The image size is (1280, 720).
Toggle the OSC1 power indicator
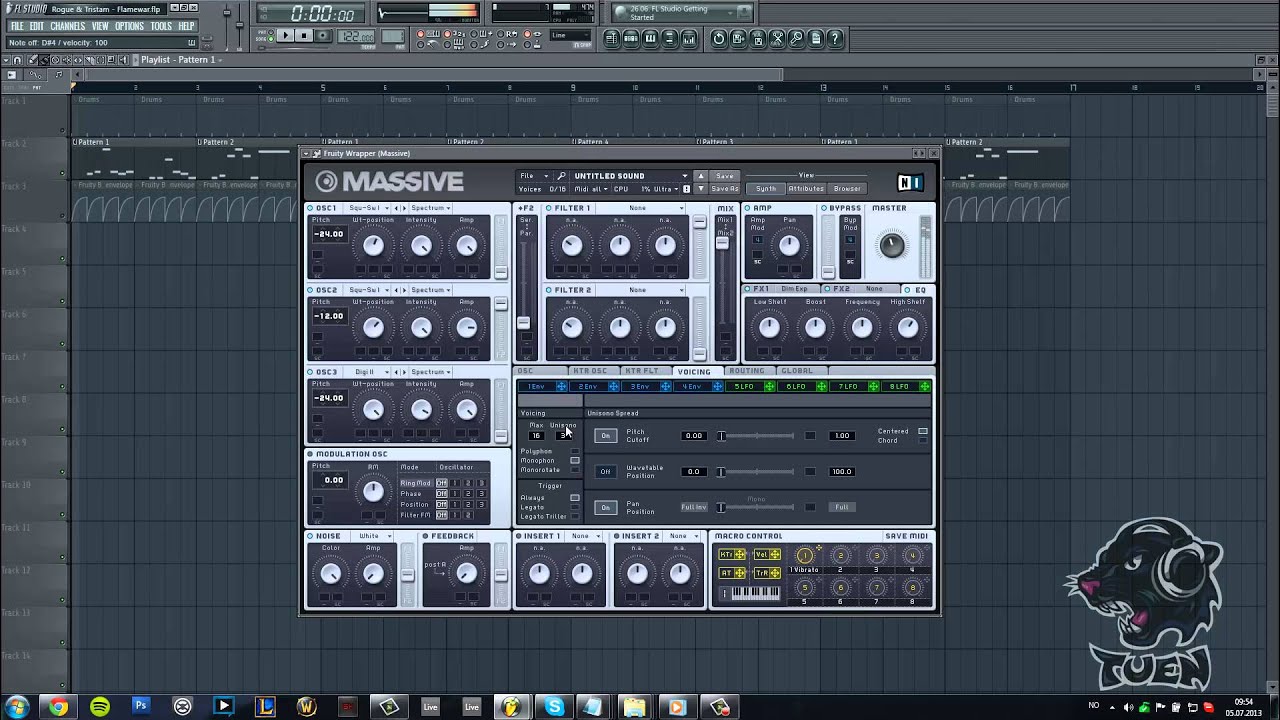(x=310, y=208)
